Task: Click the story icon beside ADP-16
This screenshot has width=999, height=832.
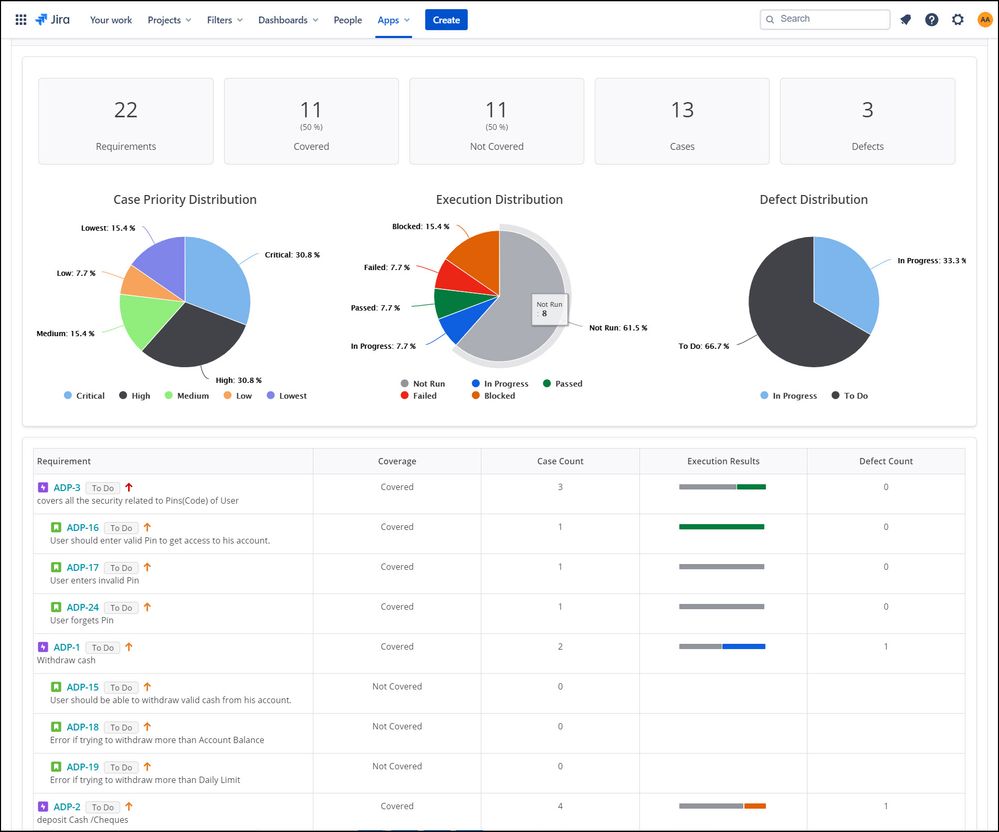Action: 56,527
